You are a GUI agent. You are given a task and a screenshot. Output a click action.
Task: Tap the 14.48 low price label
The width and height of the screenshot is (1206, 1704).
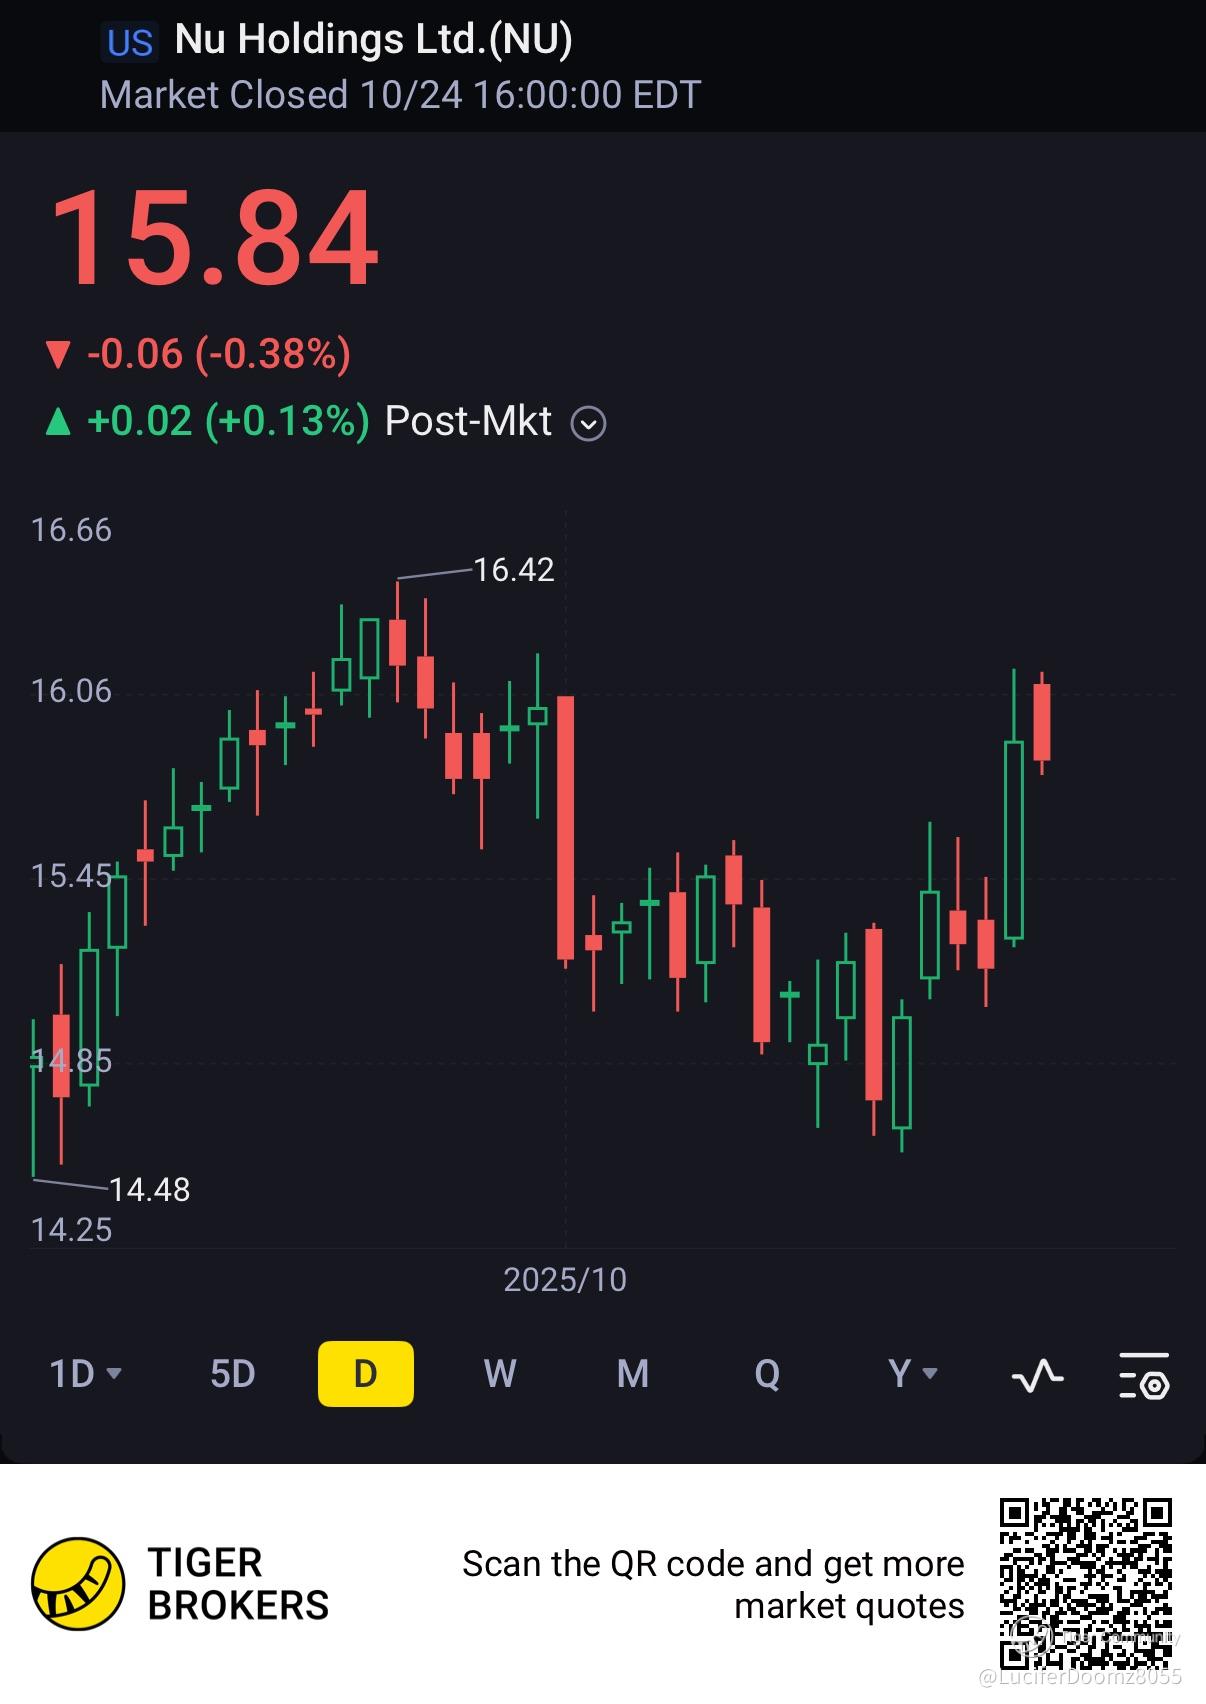149,1190
